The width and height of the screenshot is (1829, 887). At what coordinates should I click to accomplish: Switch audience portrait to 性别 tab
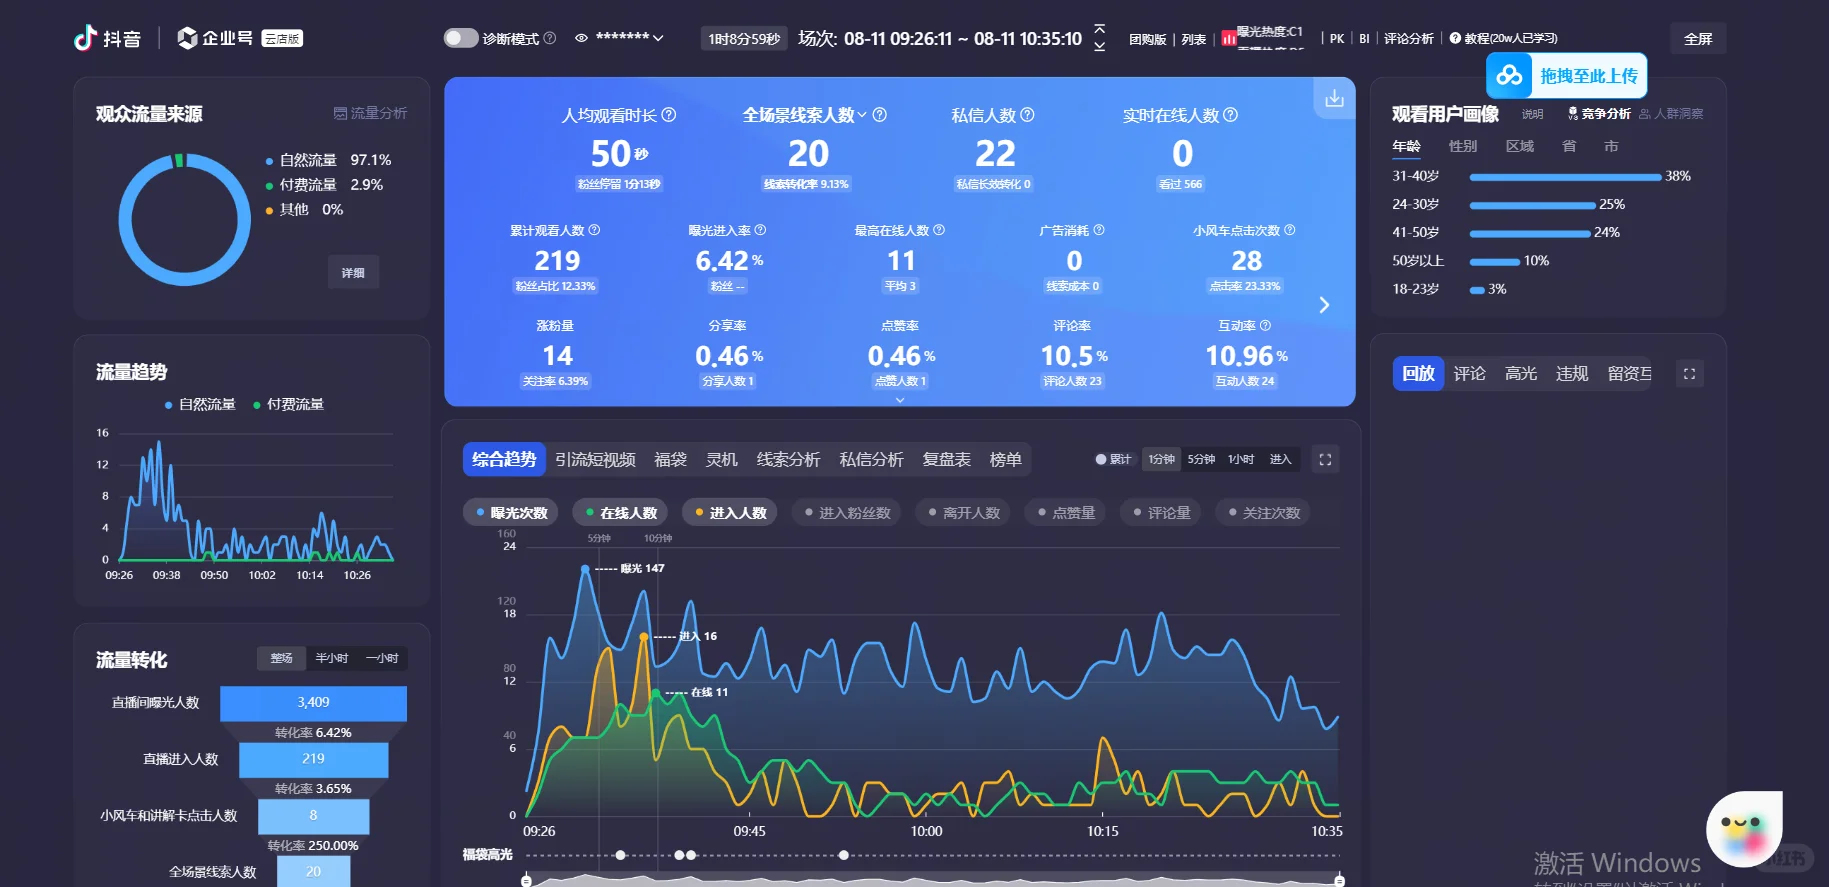click(x=1462, y=146)
